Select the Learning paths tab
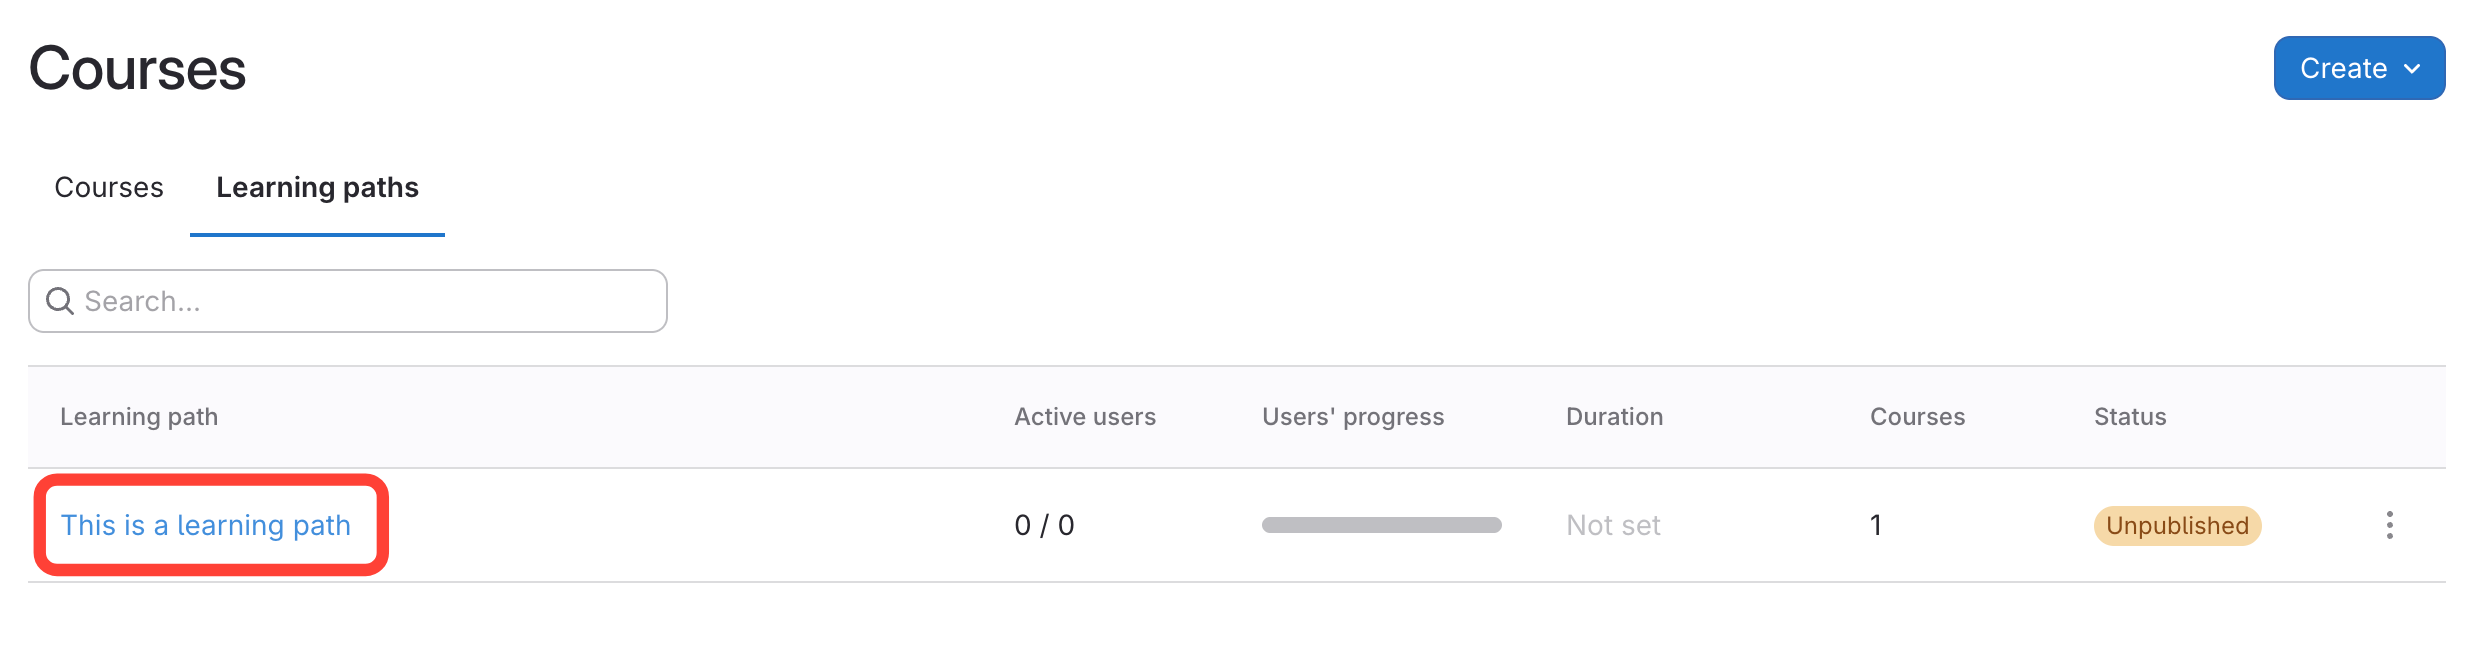 point(317,187)
